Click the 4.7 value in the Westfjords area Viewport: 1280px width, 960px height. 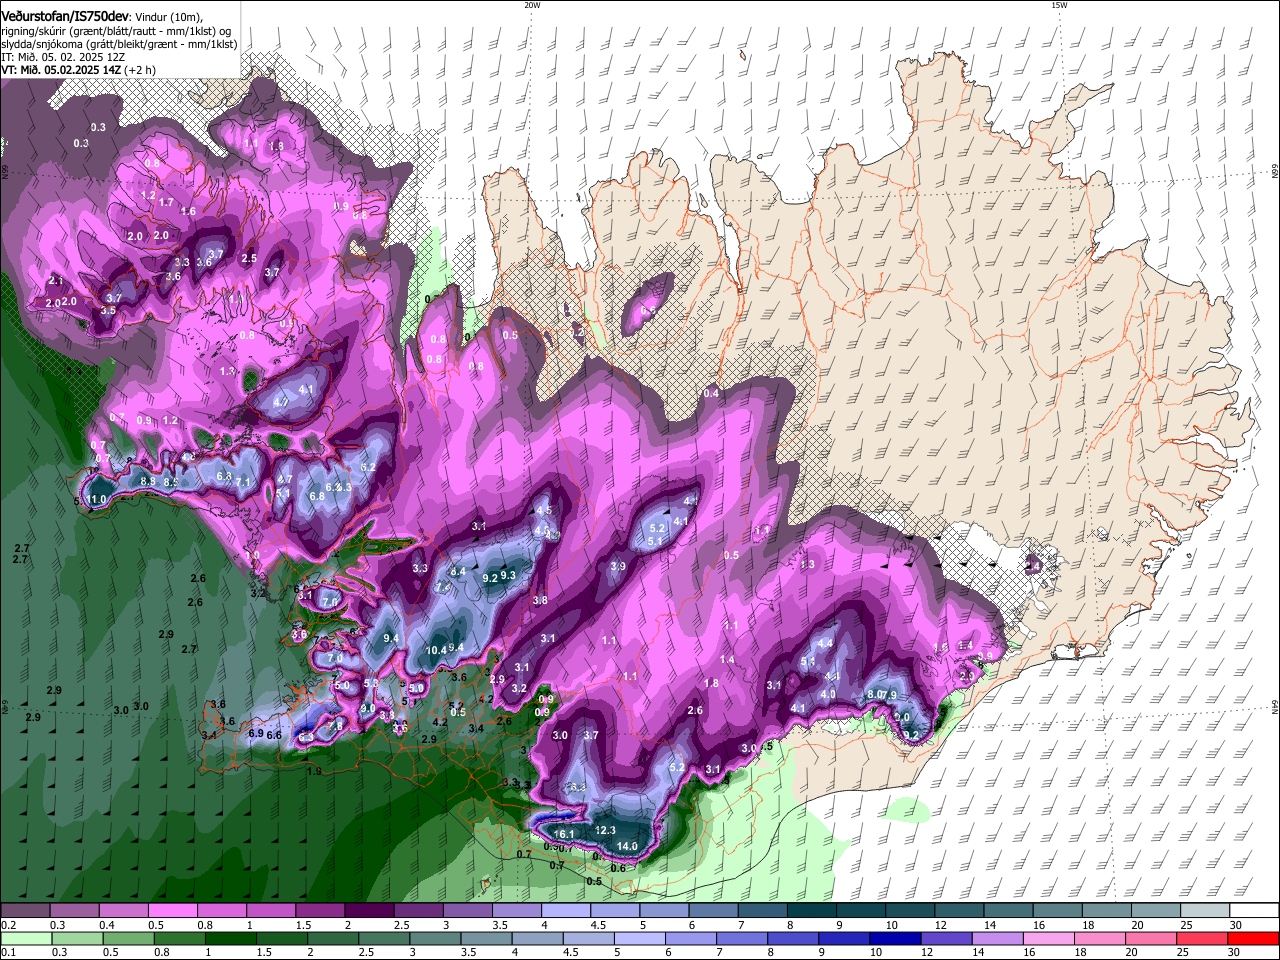point(281,402)
